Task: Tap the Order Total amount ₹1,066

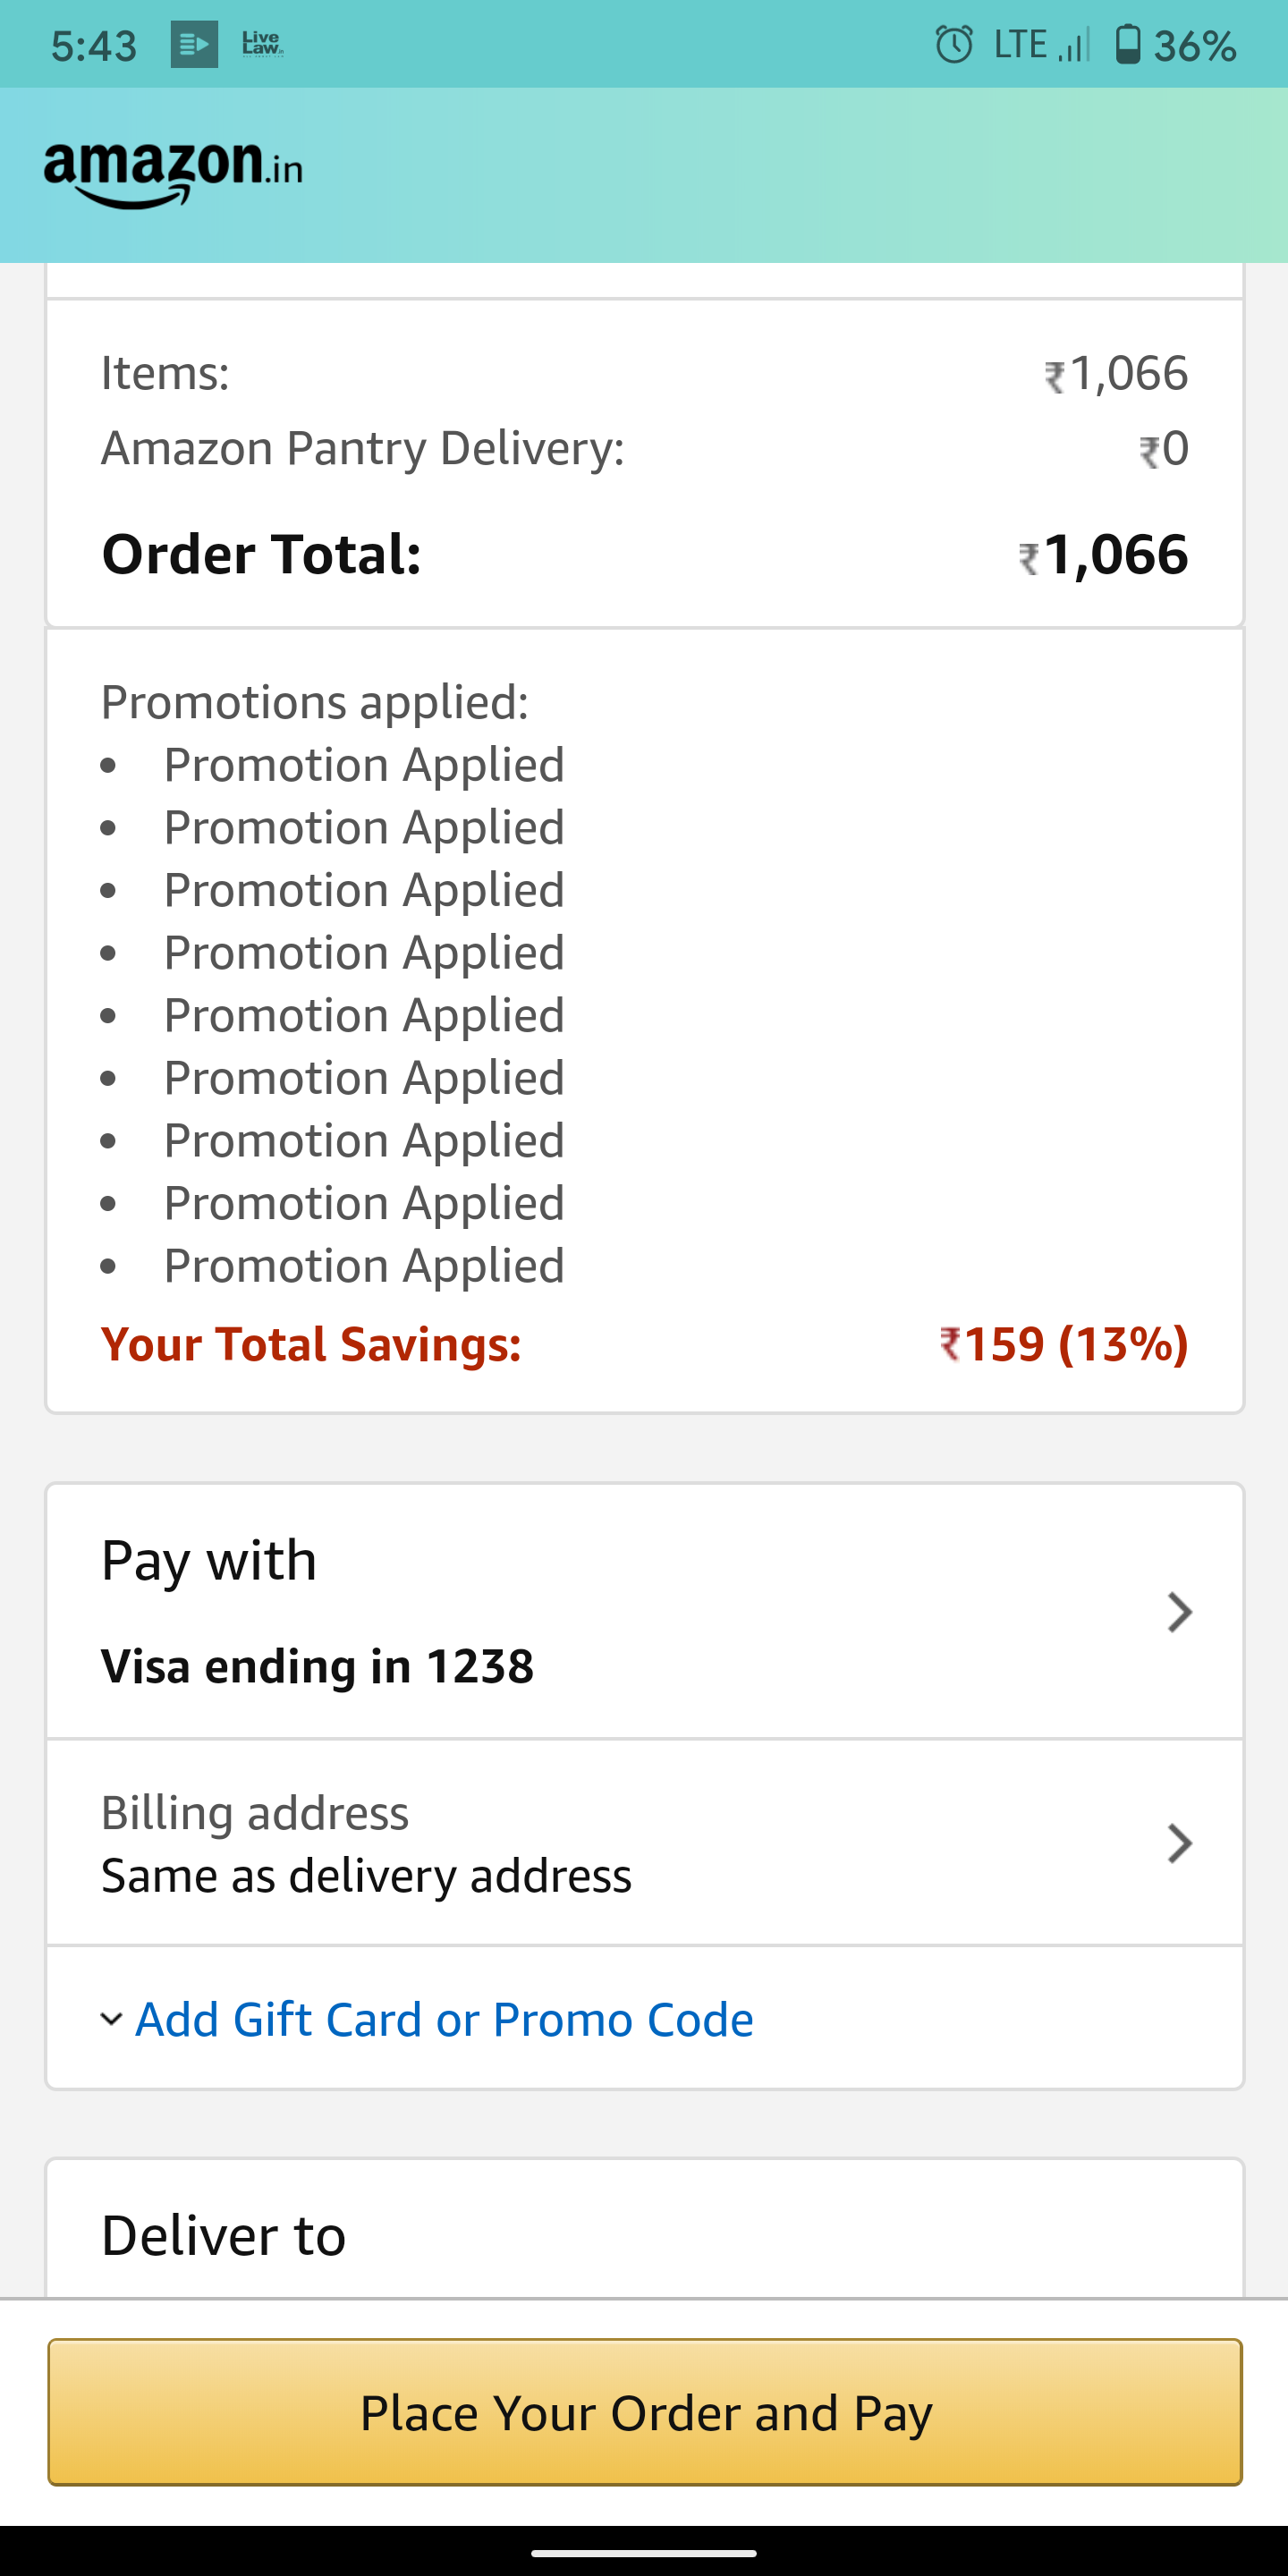Action: coord(1103,554)
